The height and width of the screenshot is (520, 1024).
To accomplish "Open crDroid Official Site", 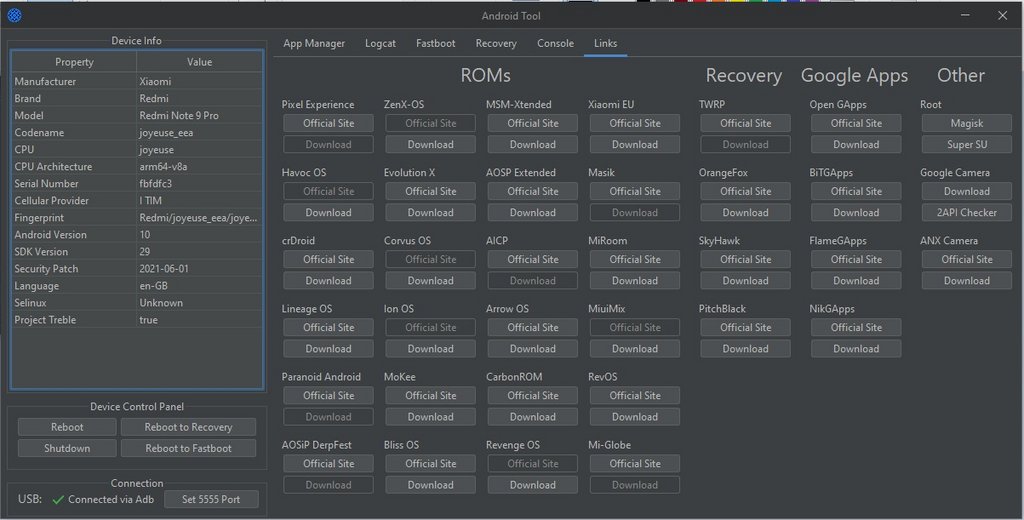I will click(x=328, y=259).
